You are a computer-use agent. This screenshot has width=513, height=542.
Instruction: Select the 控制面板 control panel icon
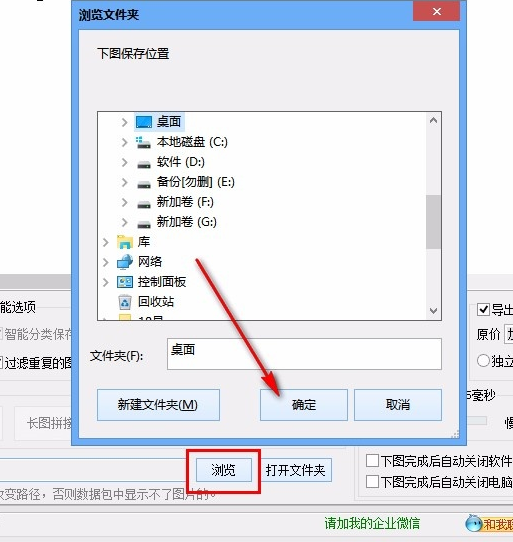coord(125,282)
